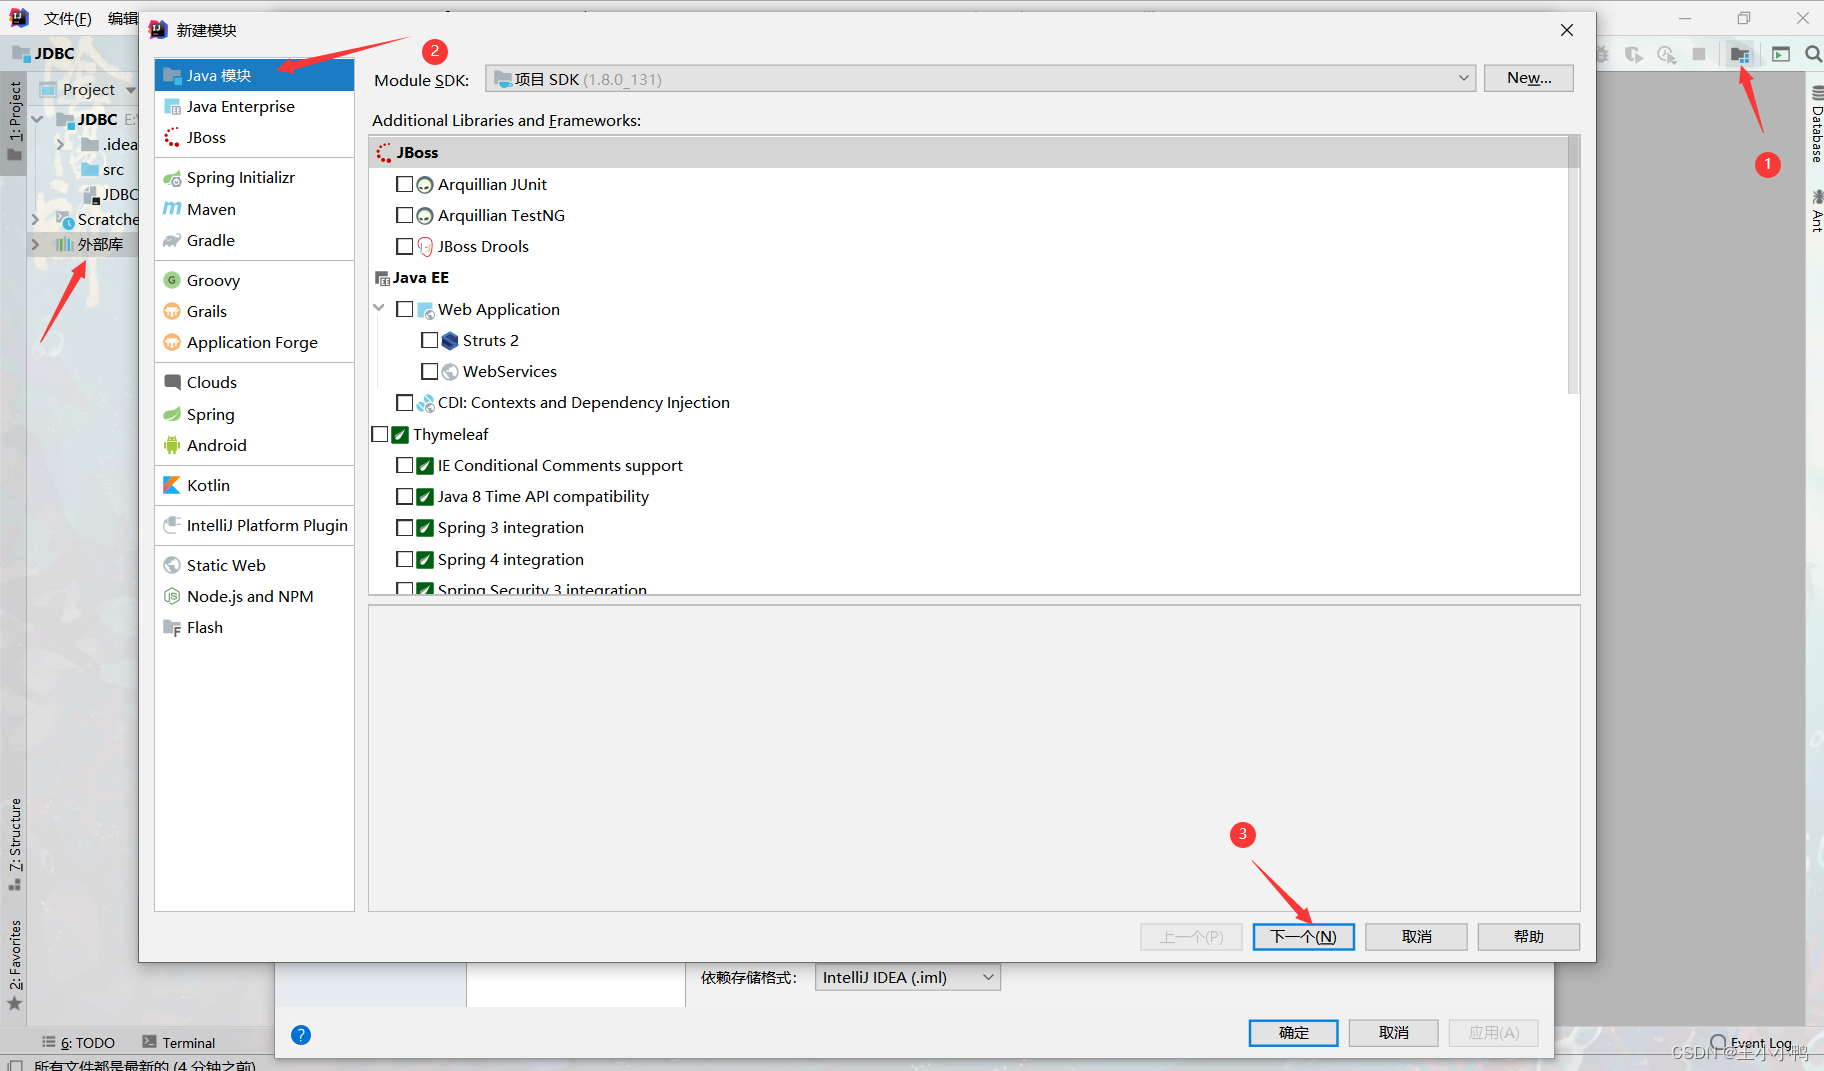
Task: Click the frameworks list vertical scrollbar
Action: click(1573, 265)
